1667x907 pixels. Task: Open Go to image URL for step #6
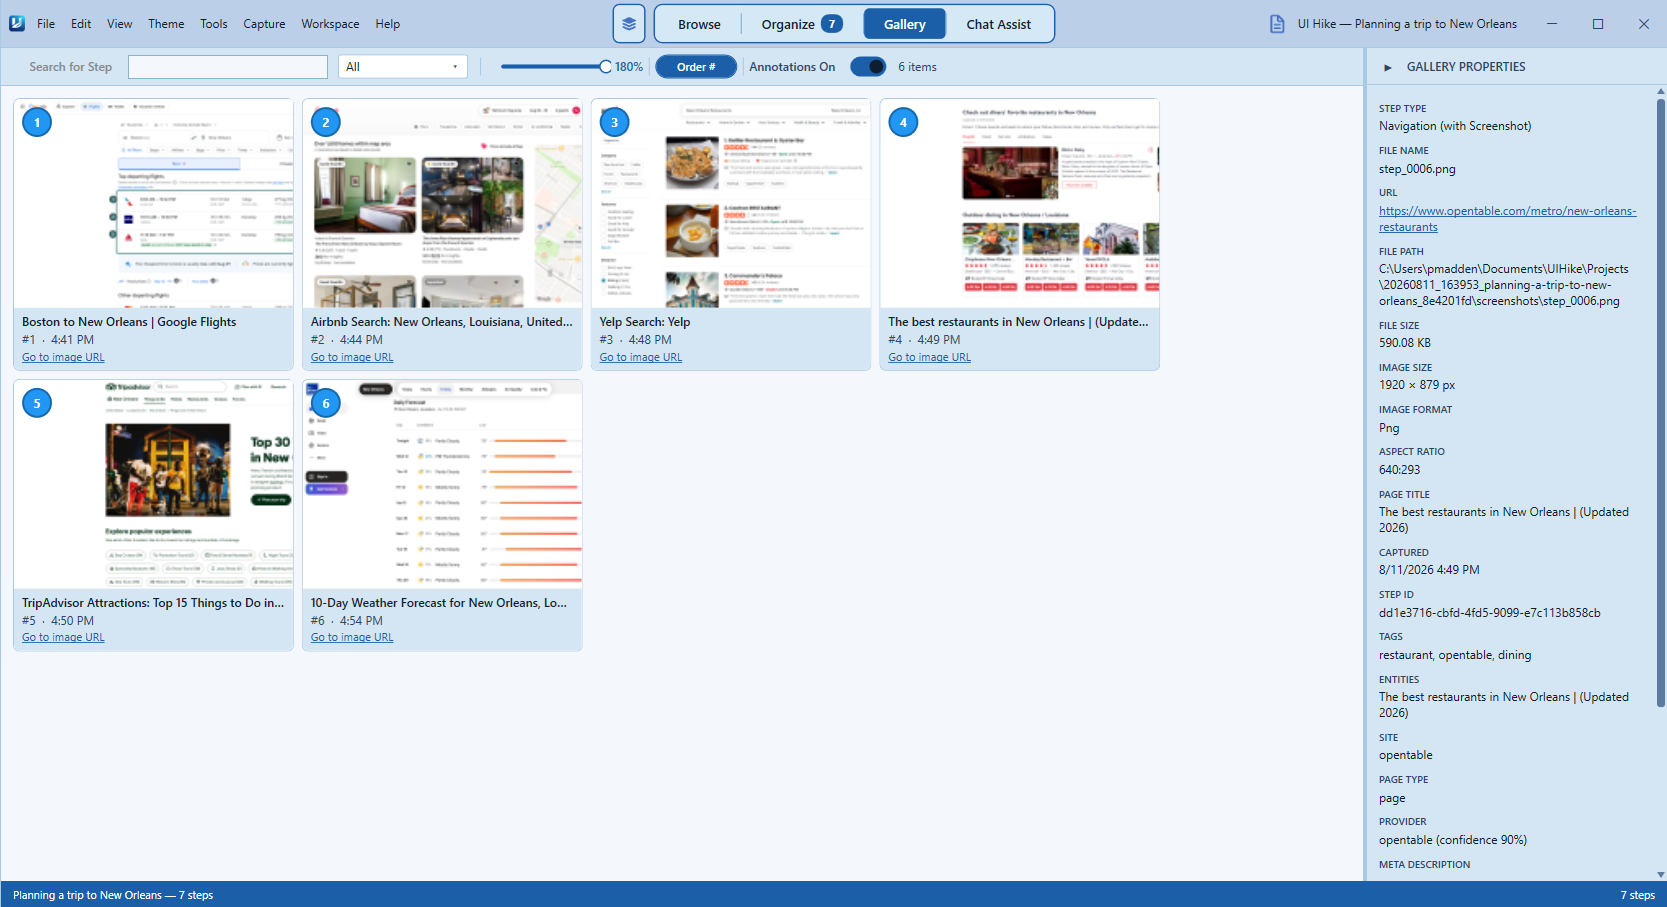tap(352, 637)
